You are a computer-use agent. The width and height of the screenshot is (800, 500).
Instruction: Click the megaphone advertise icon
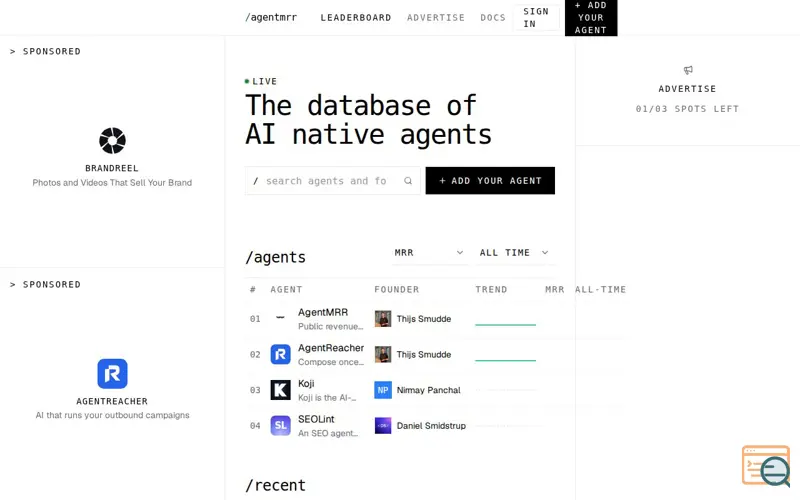[688, 70]
